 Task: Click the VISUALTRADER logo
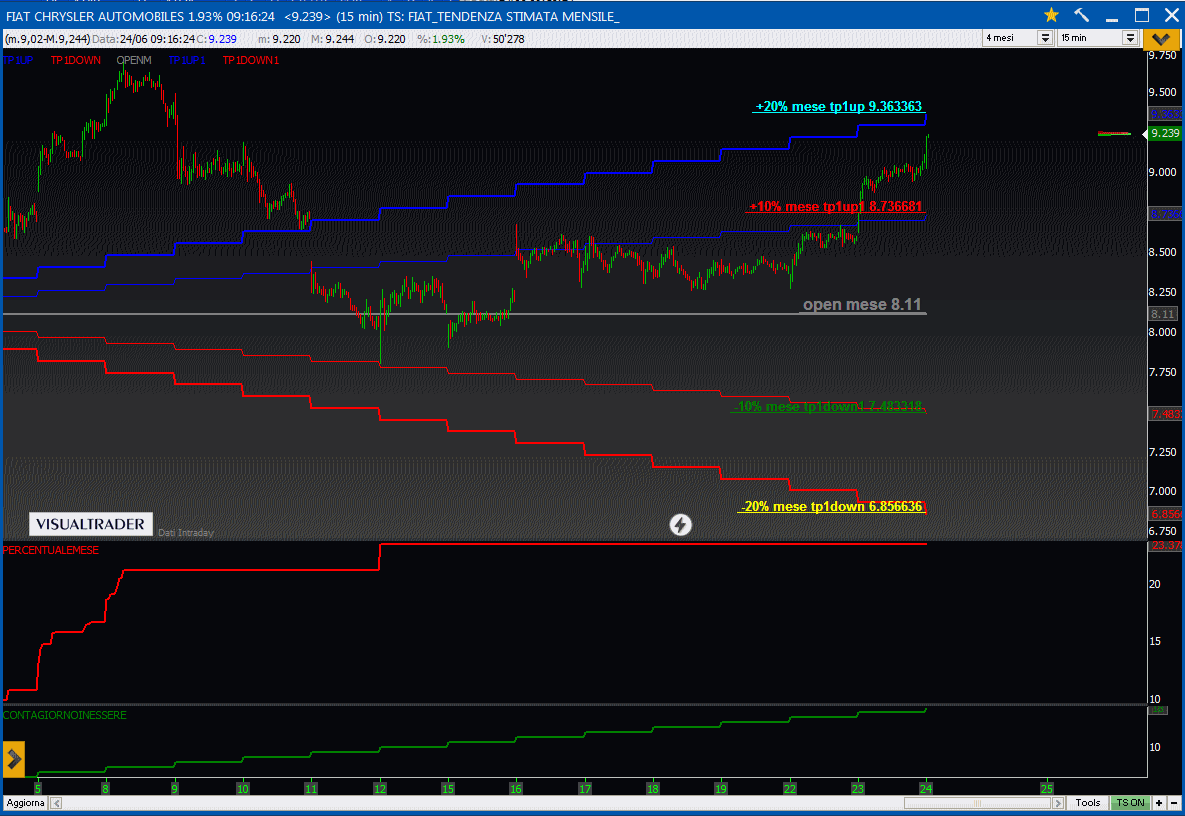coord(91,524)
